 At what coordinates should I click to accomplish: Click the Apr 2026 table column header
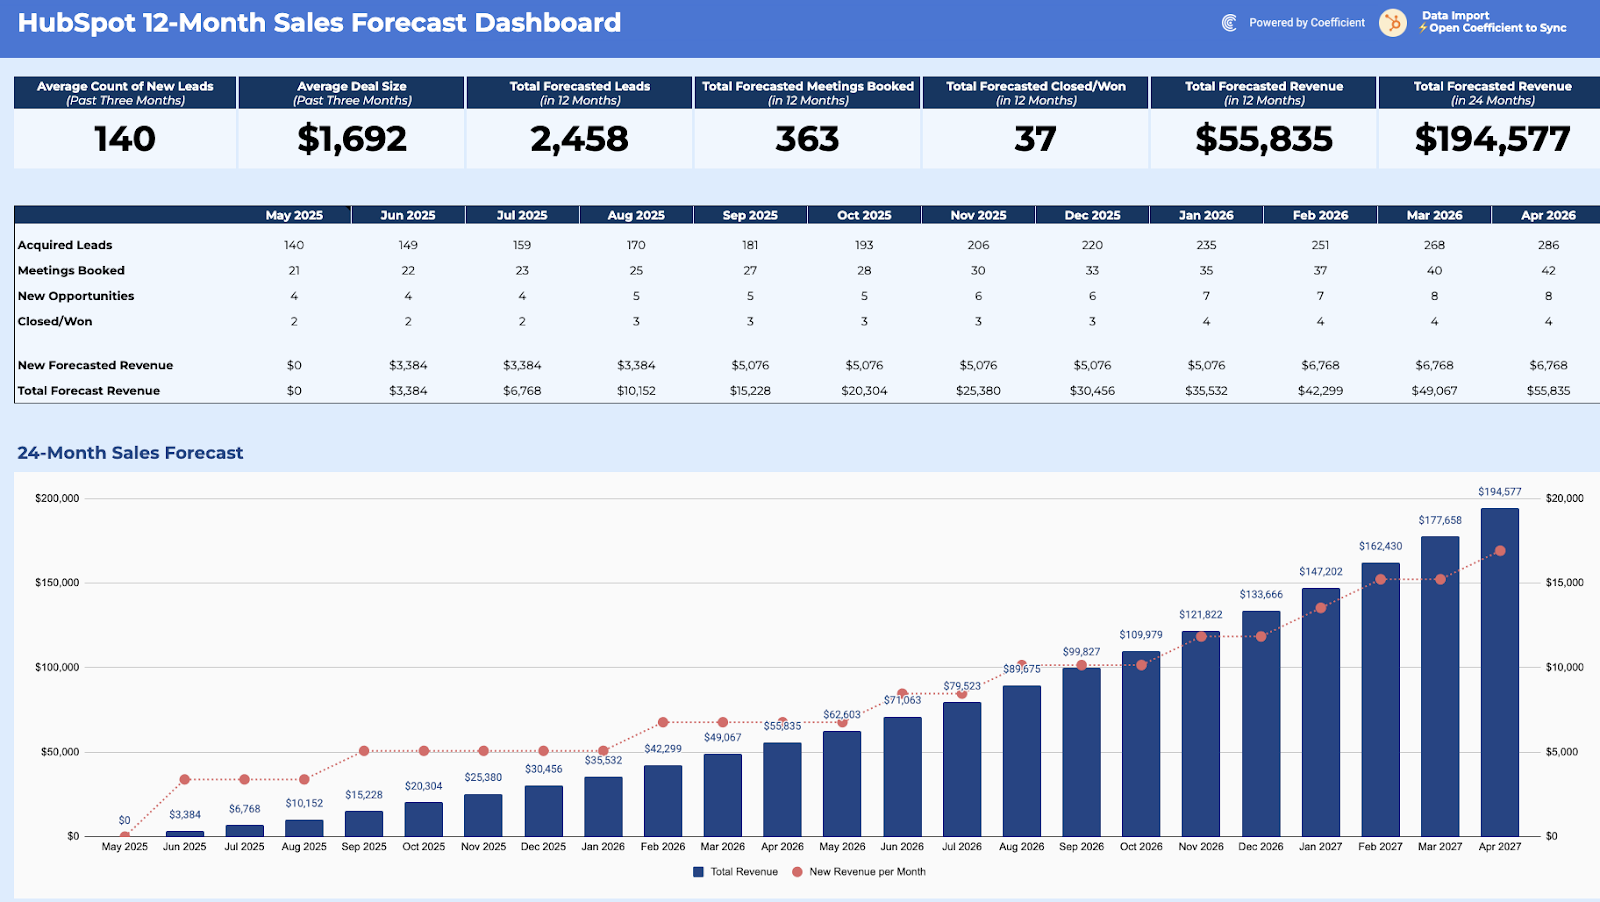tap(1548, 215)
